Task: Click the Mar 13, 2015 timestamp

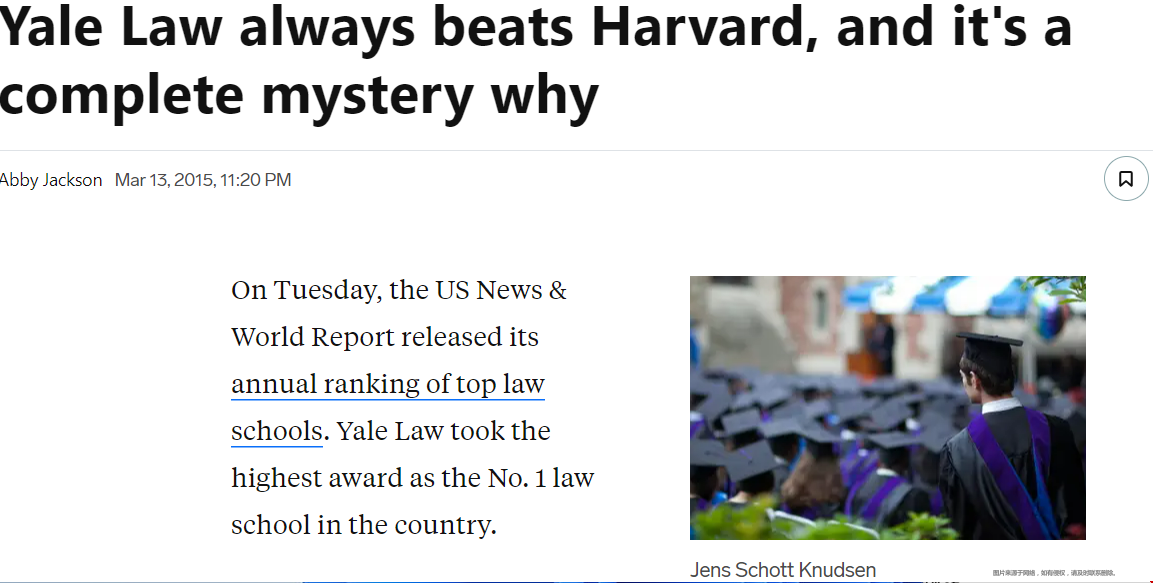Action: [203, 180]
